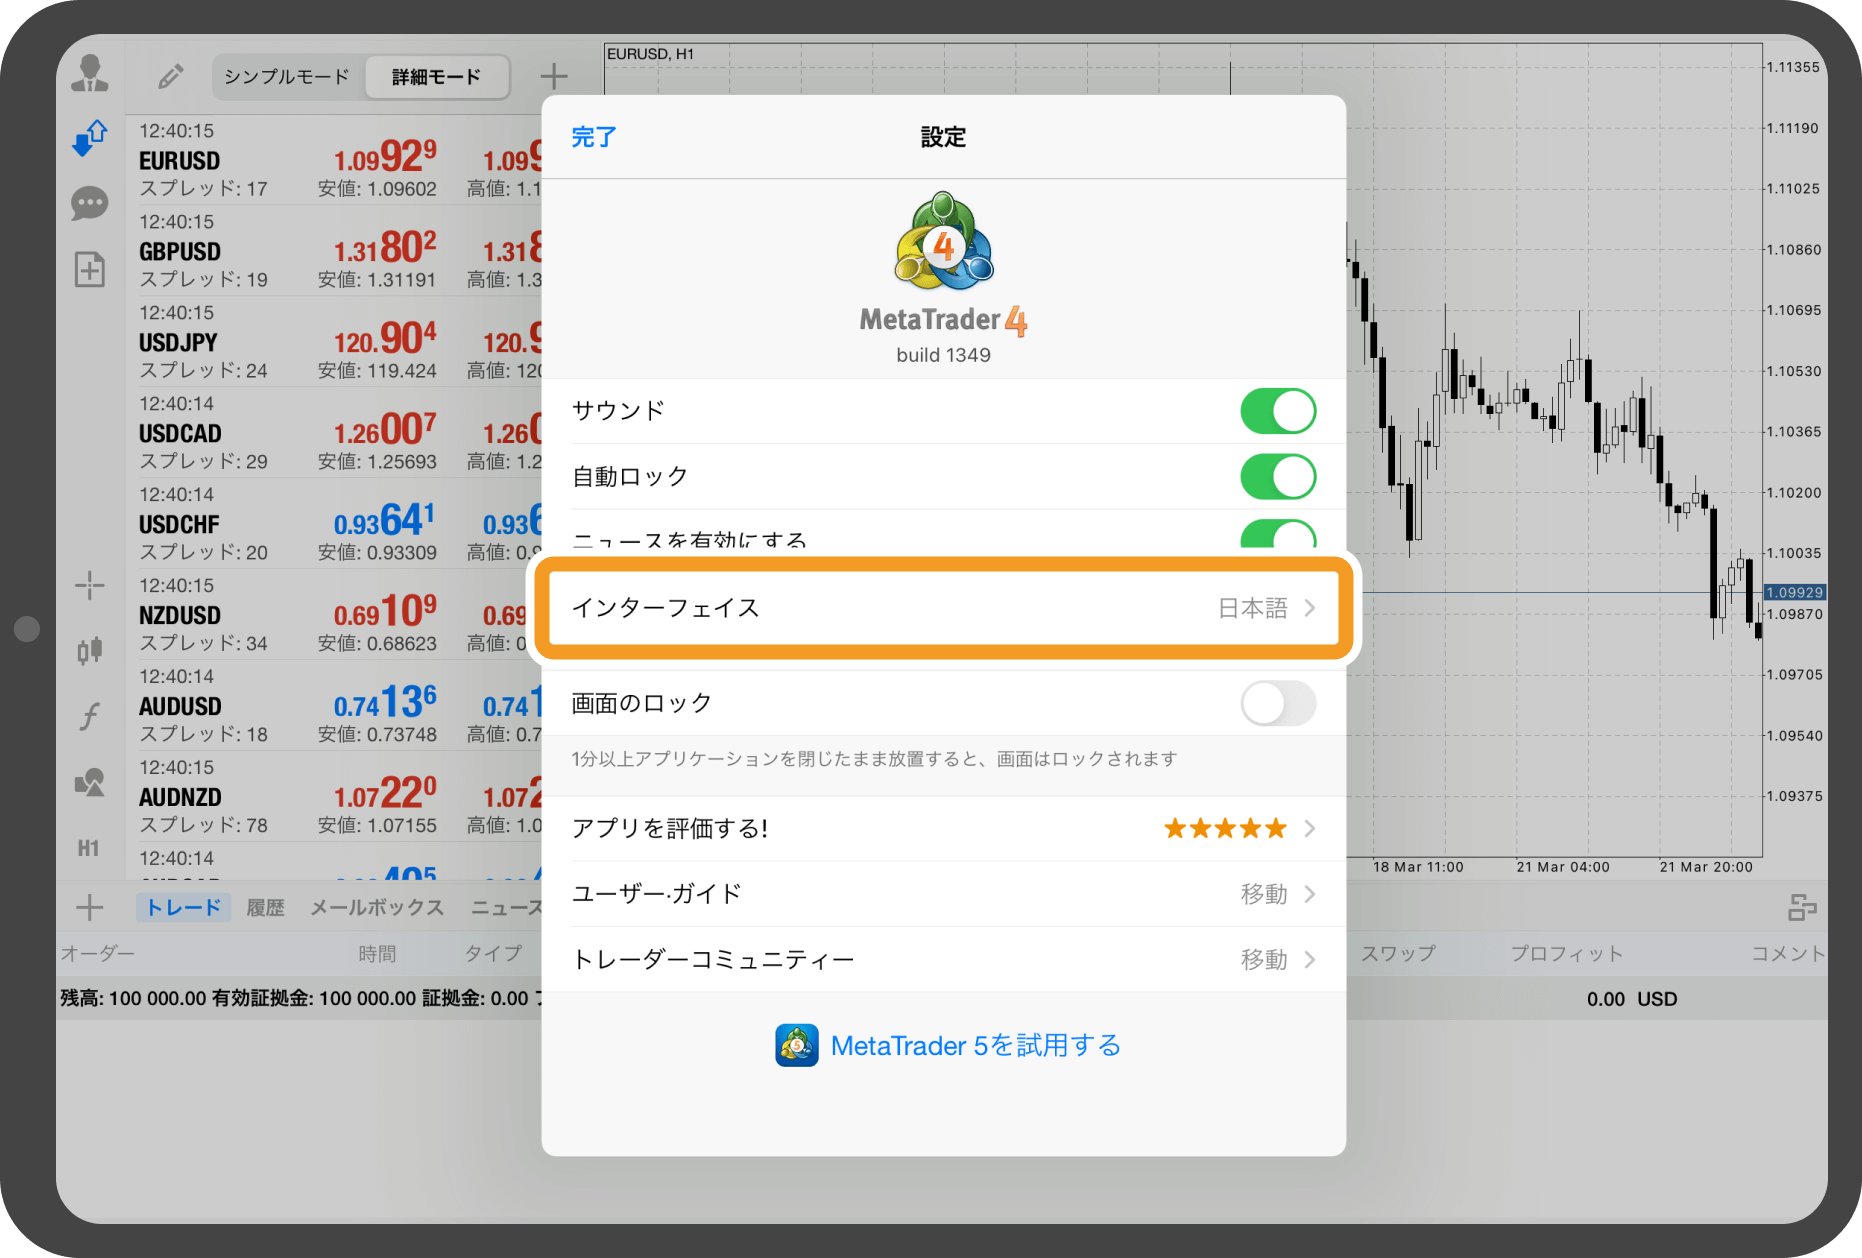Open the chat messages icon
1862x1258 pixels.
[x=90, y=203]
